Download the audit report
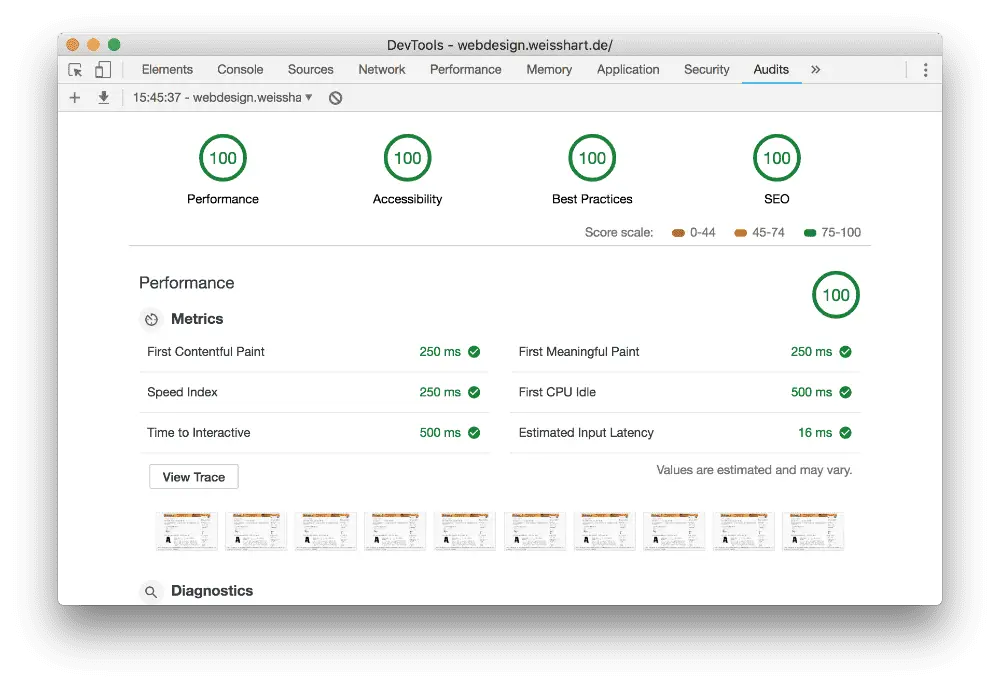The height and width of the screenshot is (688, 1000). click(103, 98)
